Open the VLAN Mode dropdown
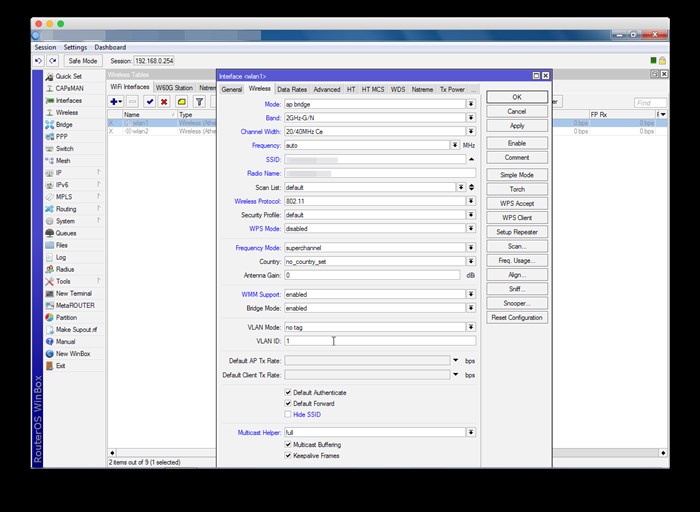Screen dimensions: 700x512 (471, 327)
